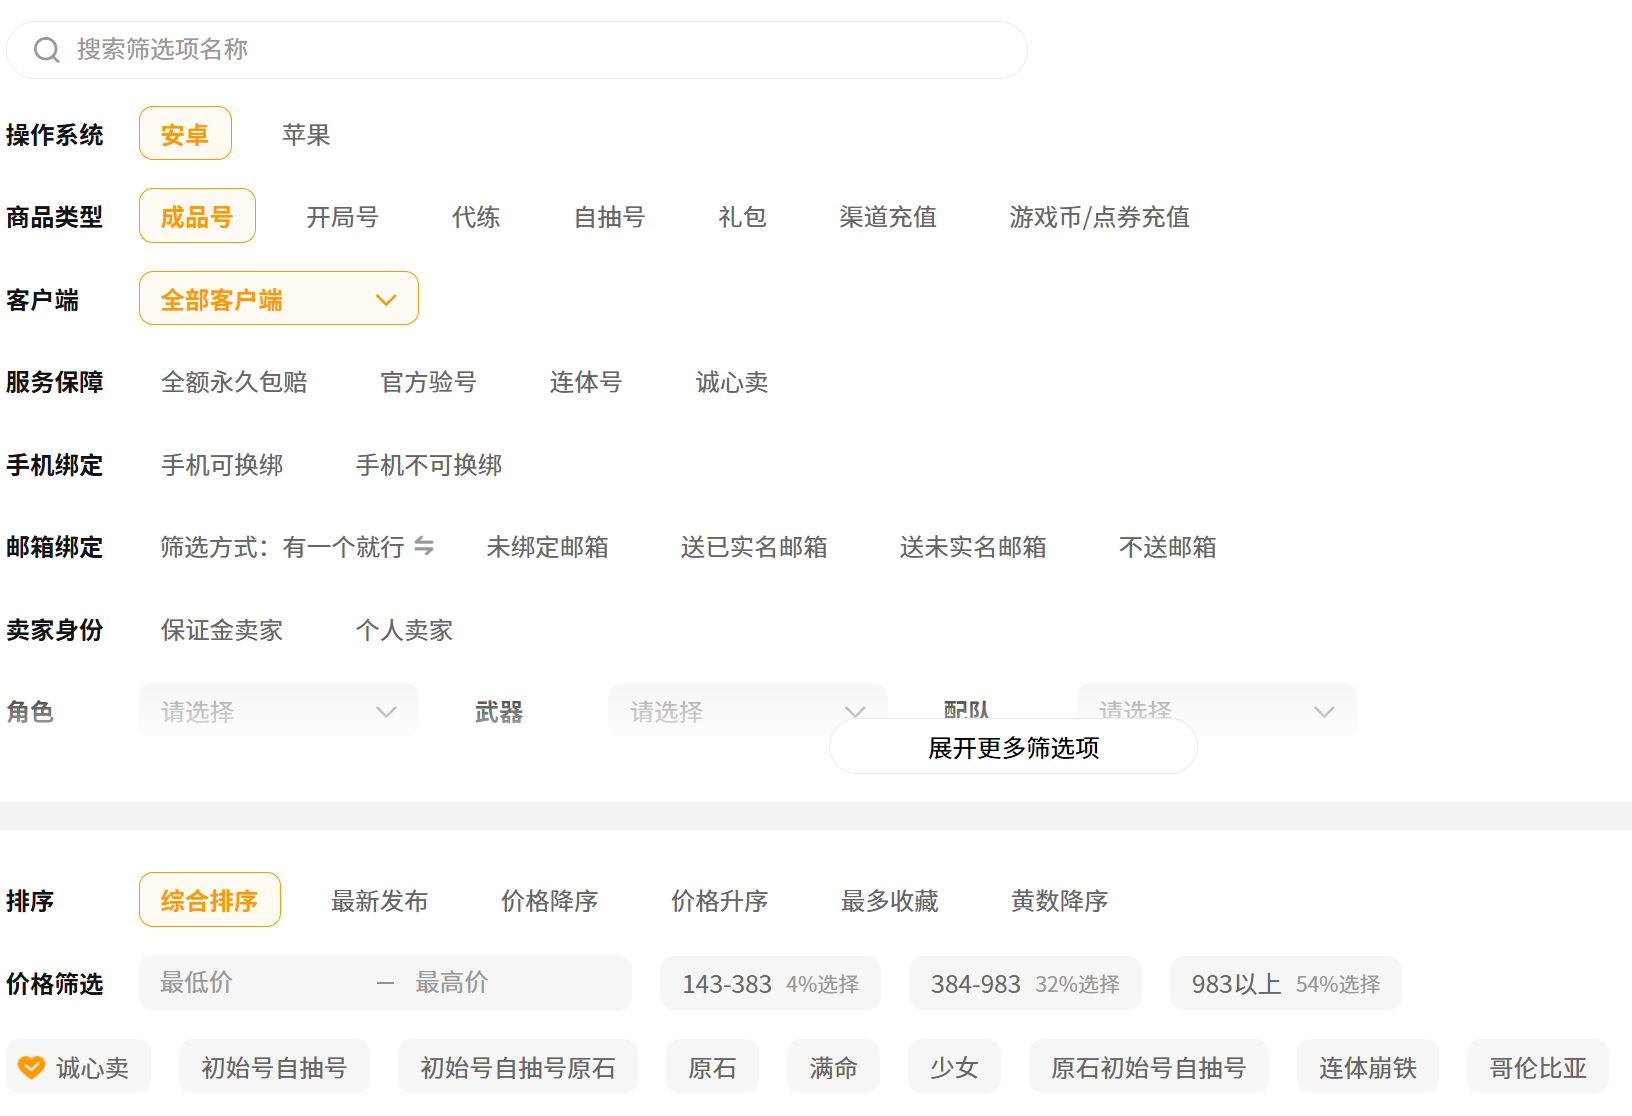Click the 初始号自抽号 quick tag
This screenshot has width=1632, height=1116.
(x=274, y=1068)
